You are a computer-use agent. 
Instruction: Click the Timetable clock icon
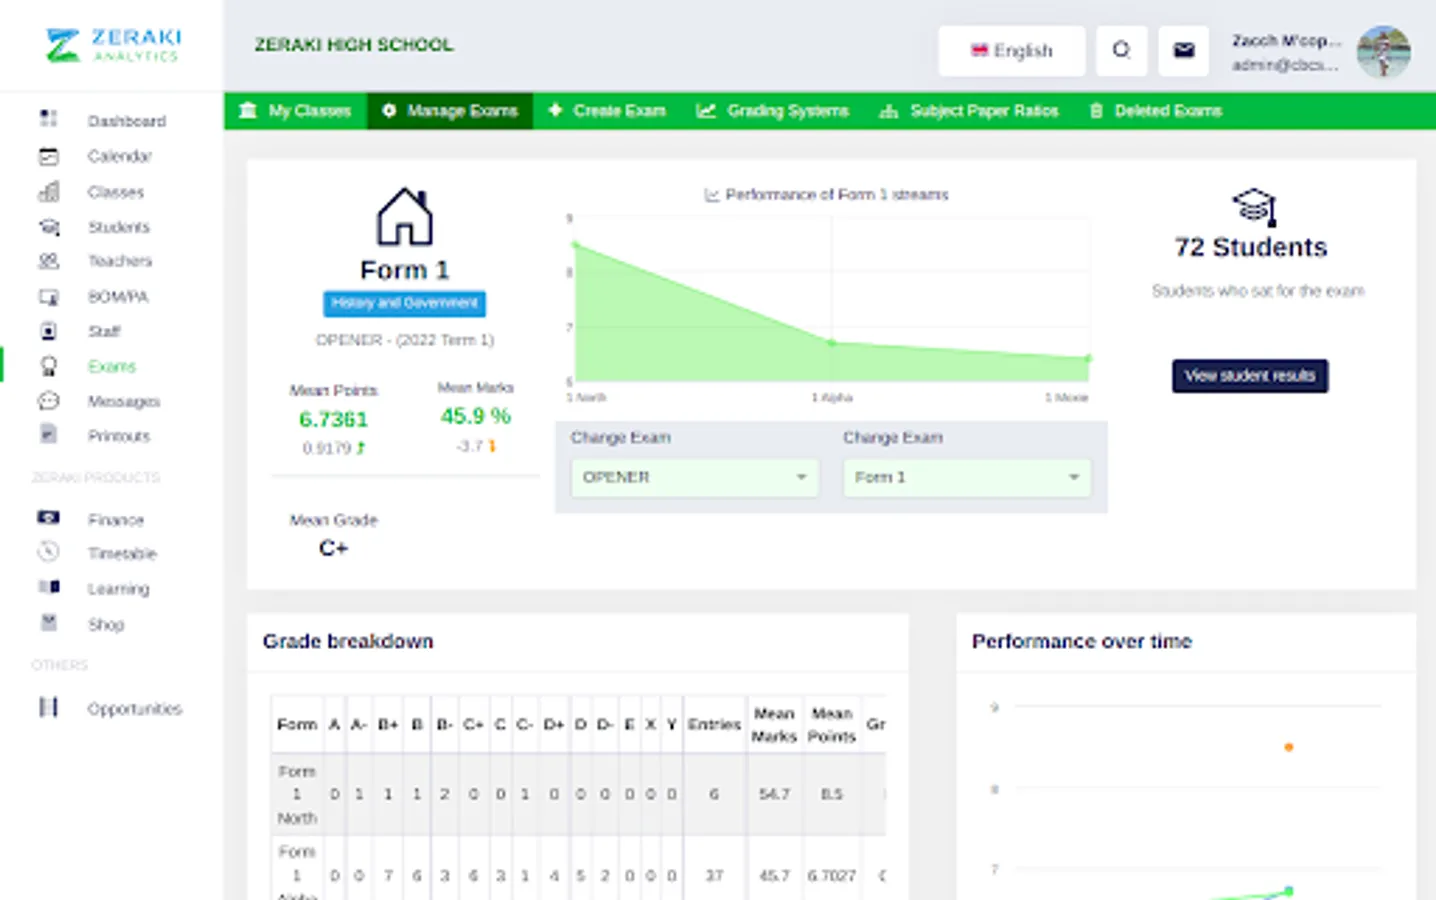pos(48,552)
